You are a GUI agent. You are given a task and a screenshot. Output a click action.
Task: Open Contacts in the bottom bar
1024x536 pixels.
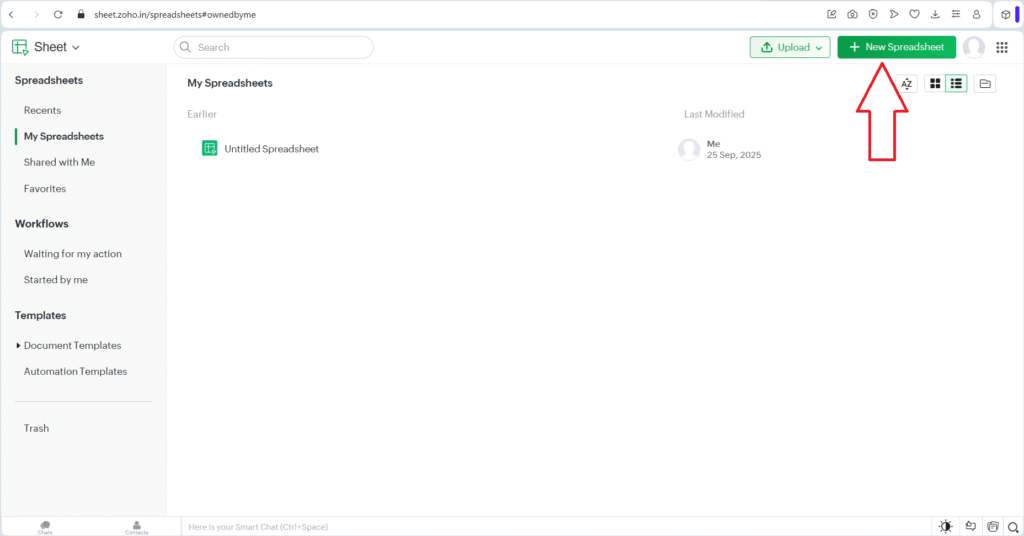coord(136,528)
